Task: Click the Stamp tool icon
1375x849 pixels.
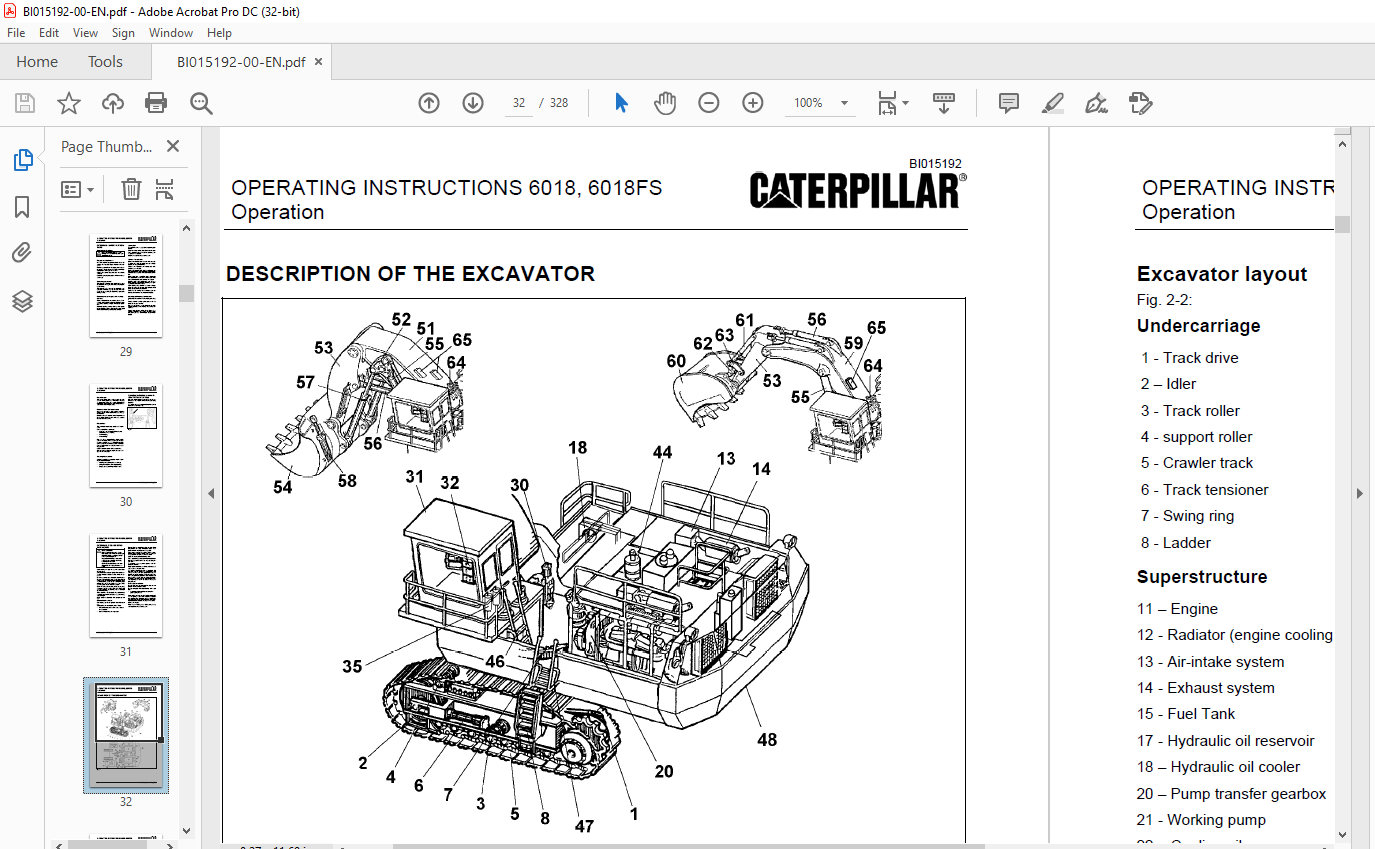Action: coord(1140,103)
